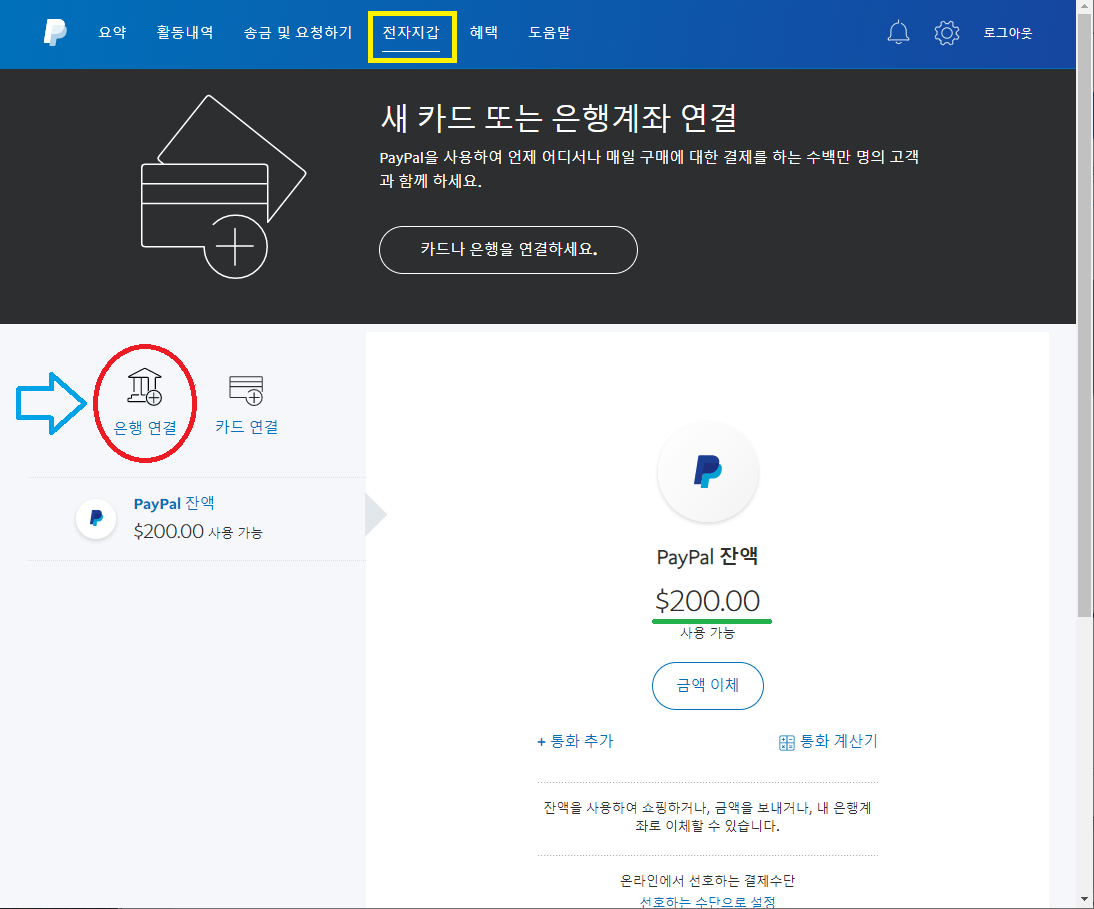1094x909 pixels.
Task: Click the 온라인에서 선호하는 결제수단 text
Action: click(x=707, y=880)
